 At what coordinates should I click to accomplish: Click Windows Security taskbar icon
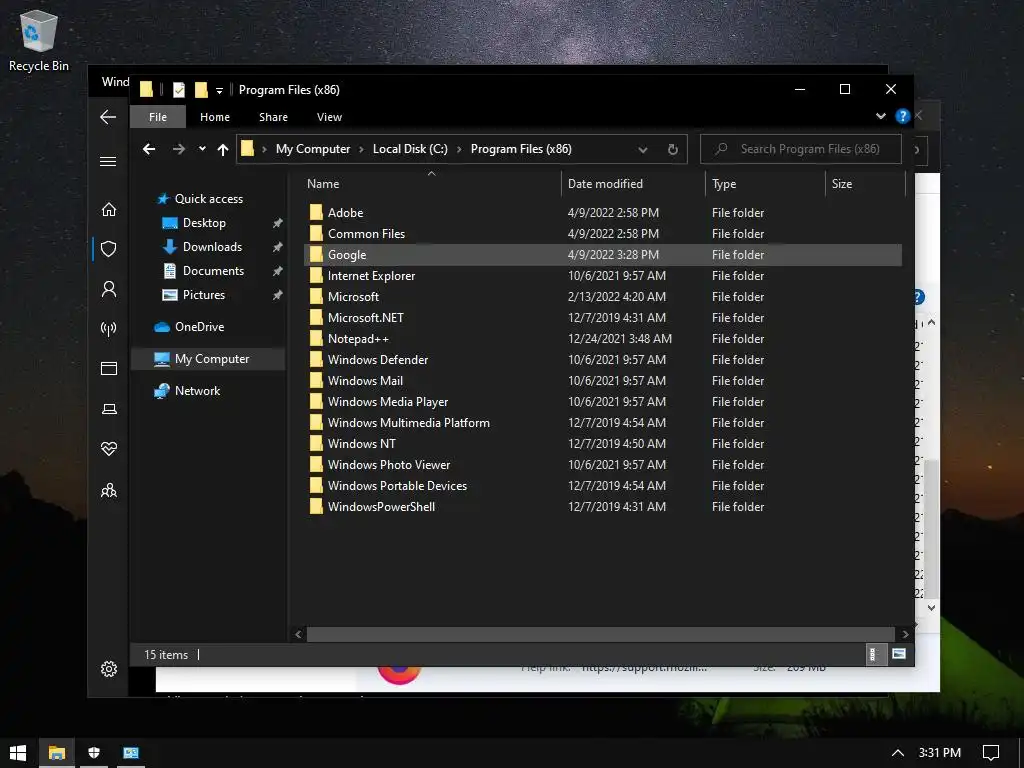[x=94, y=753]
